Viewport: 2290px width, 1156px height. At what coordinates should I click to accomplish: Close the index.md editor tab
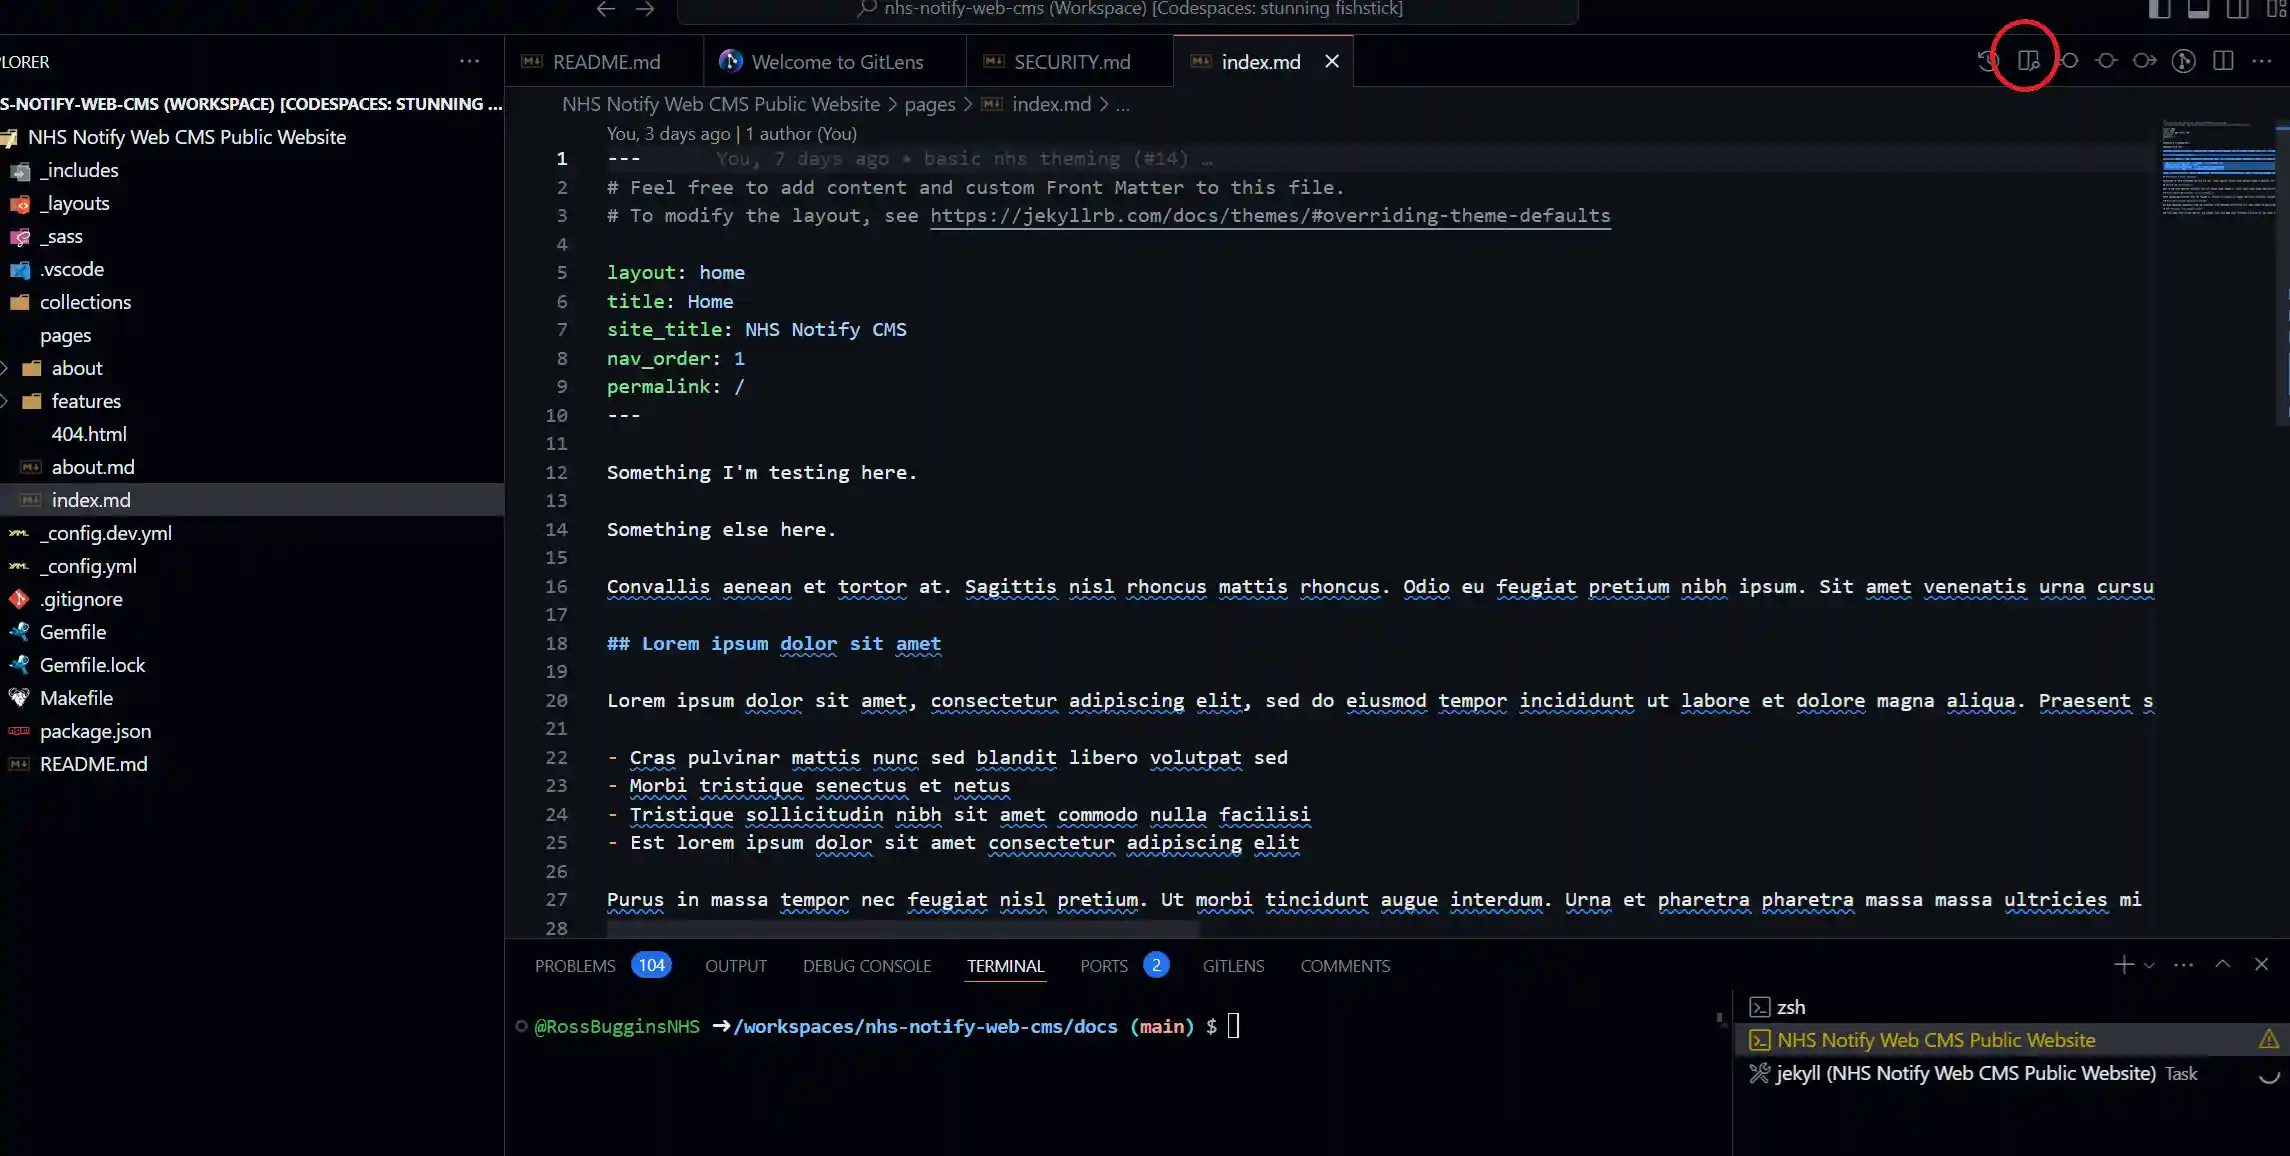click(x=1332, y=62)
